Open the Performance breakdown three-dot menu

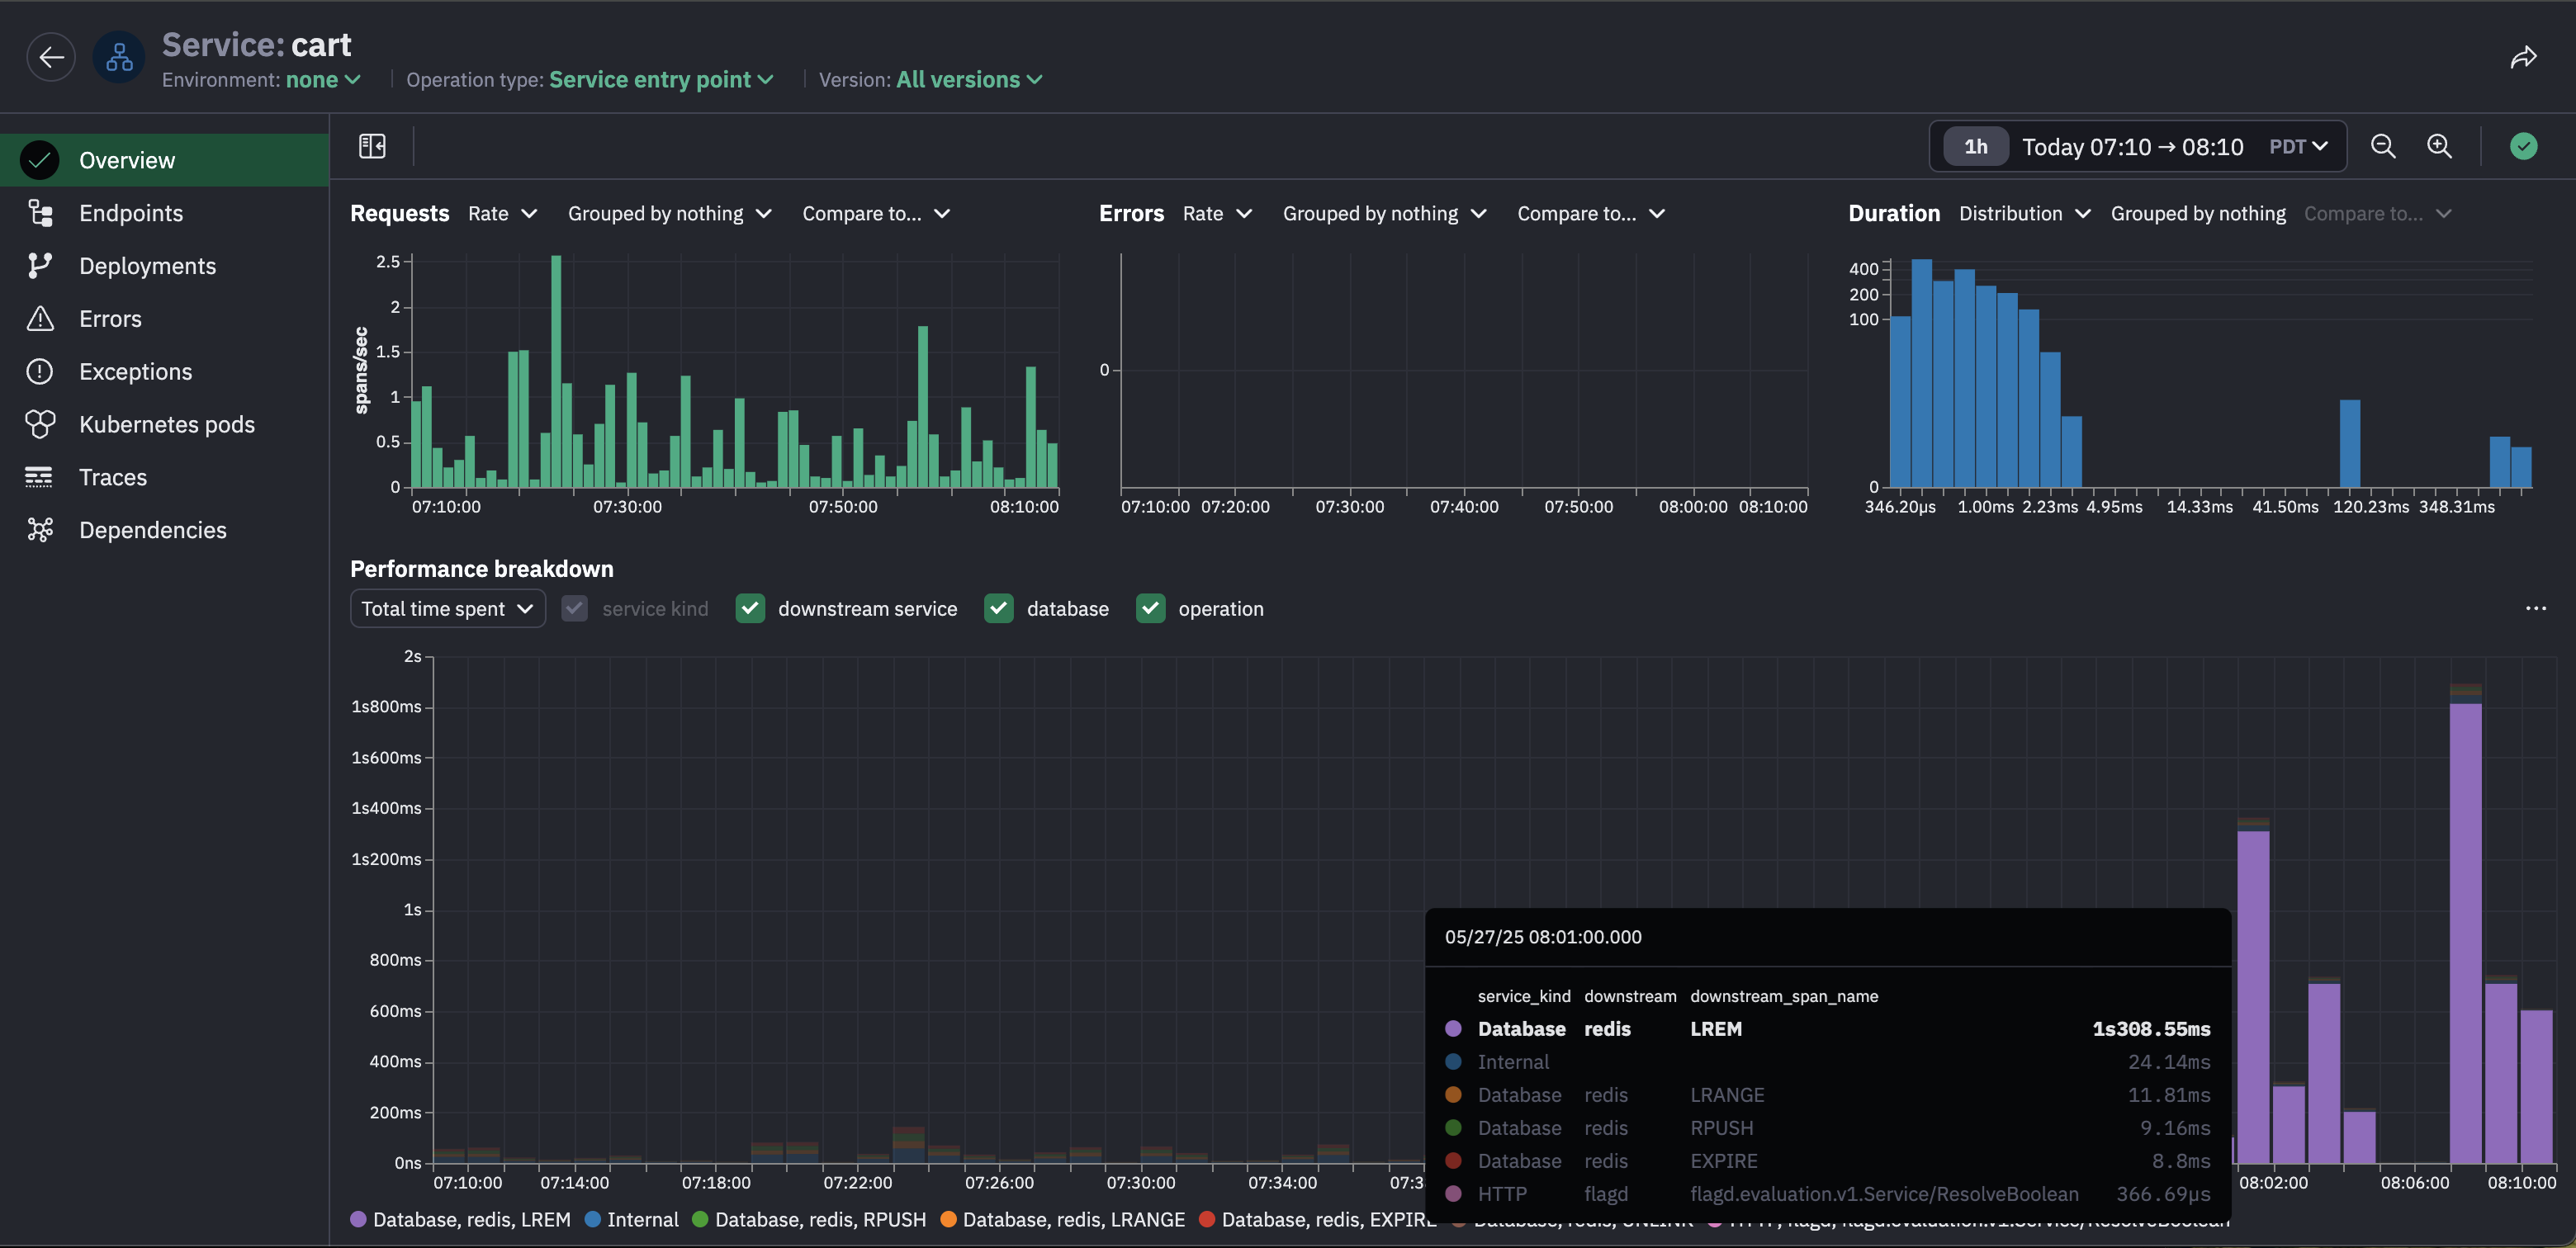point(2535,608)
